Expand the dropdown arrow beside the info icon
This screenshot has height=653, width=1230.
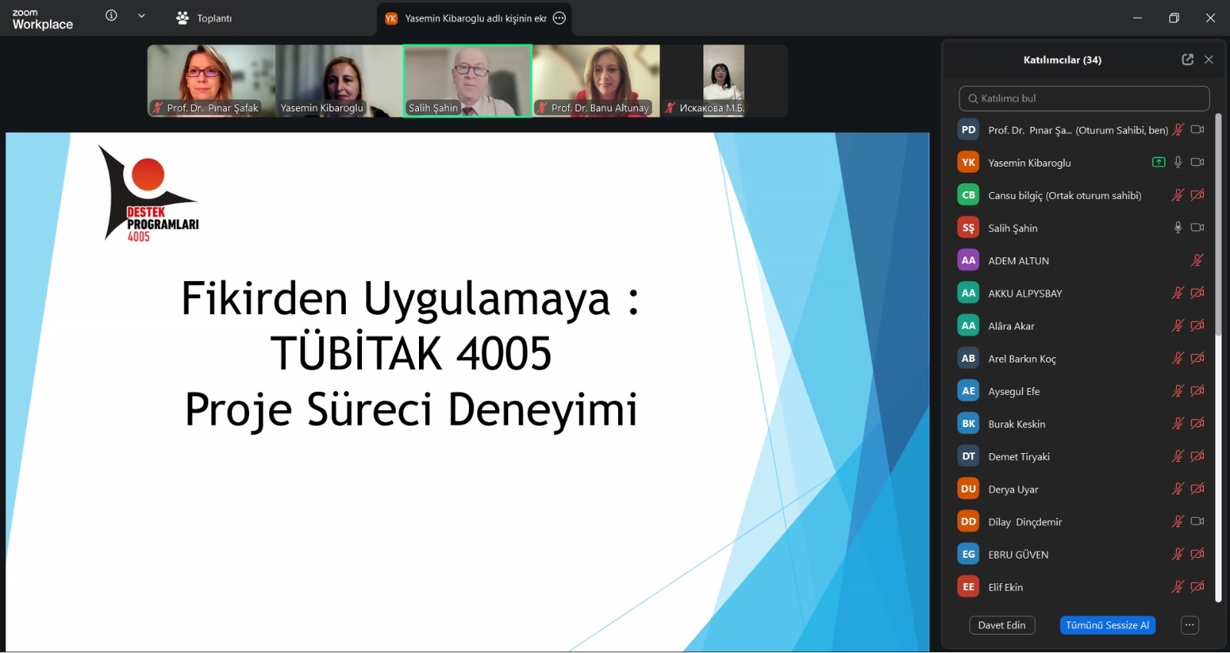click(141, 16)
